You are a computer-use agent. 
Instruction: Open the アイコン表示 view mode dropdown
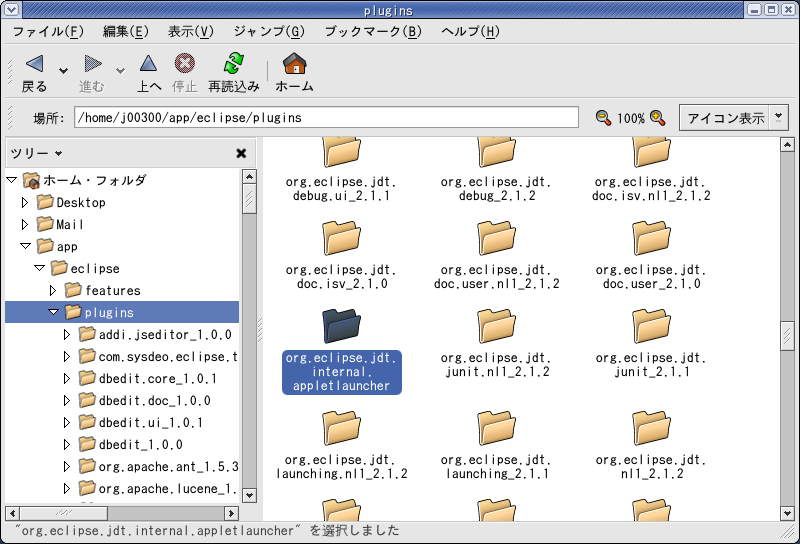(x=734, y=118)
